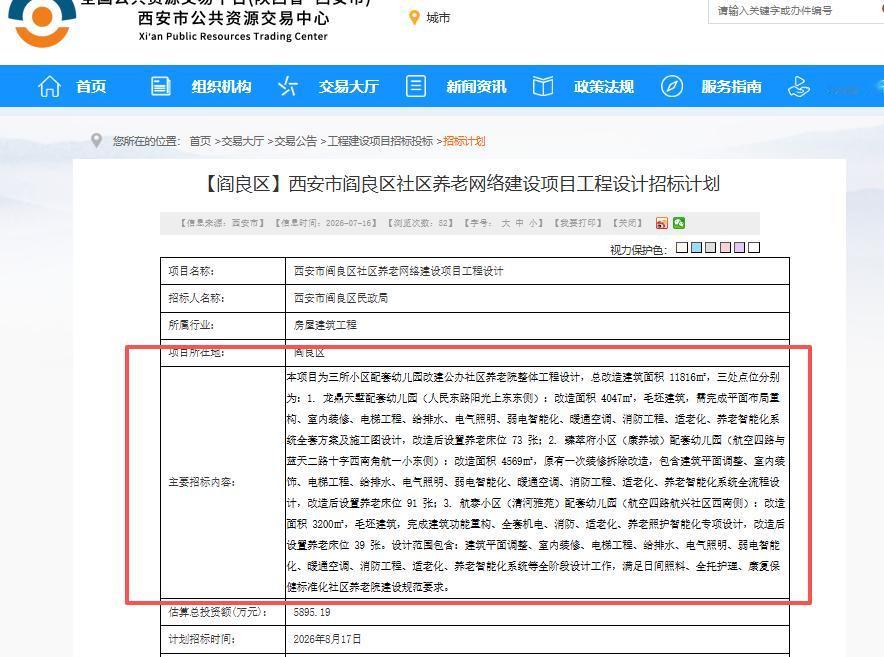The width and height of the screenshot is (884, 657).
Task: Click the 服务指南 compass icon
Action: tap(671, 86)
